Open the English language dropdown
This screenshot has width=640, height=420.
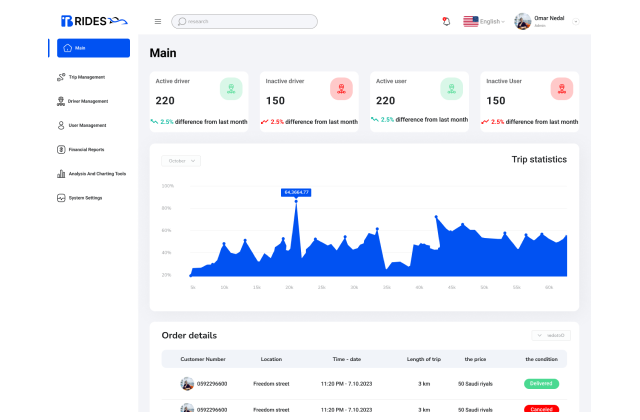[484, 21]
